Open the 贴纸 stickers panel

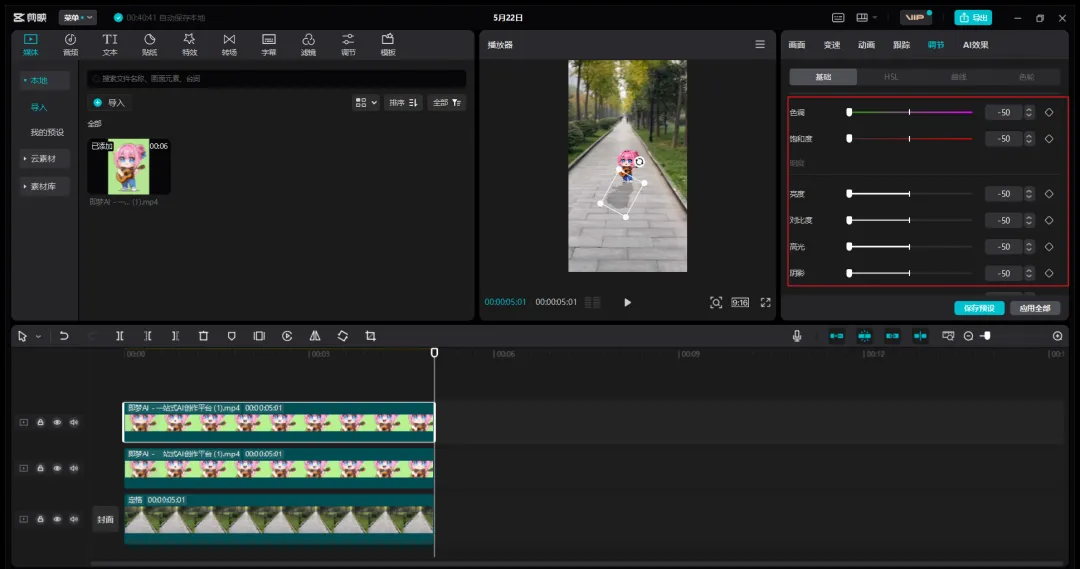pos(149,44)
